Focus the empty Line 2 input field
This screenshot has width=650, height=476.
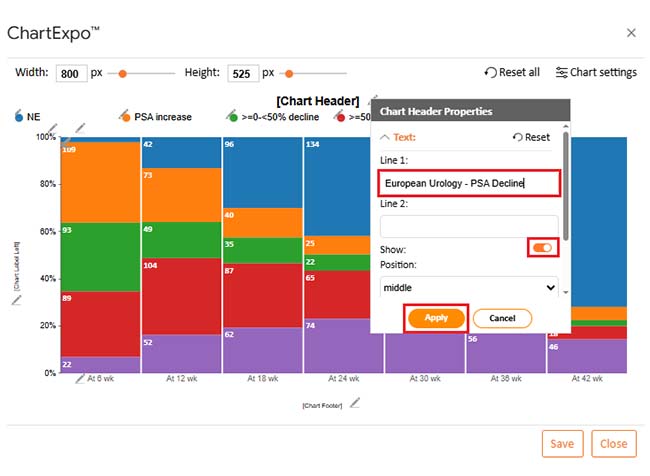(468, 226)
